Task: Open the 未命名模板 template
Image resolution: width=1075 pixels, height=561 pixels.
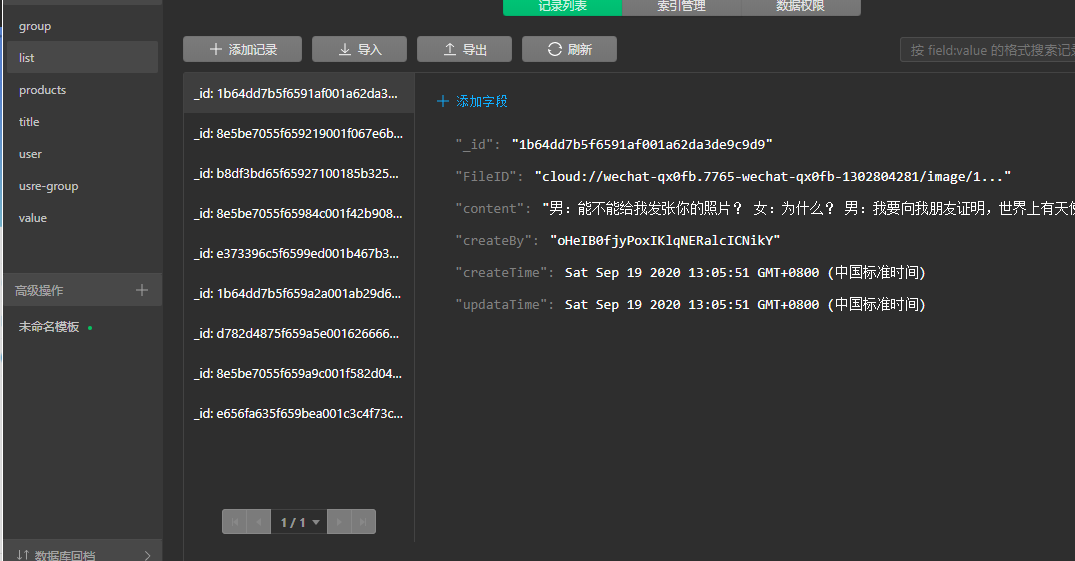Action: (x=49, y=326)
